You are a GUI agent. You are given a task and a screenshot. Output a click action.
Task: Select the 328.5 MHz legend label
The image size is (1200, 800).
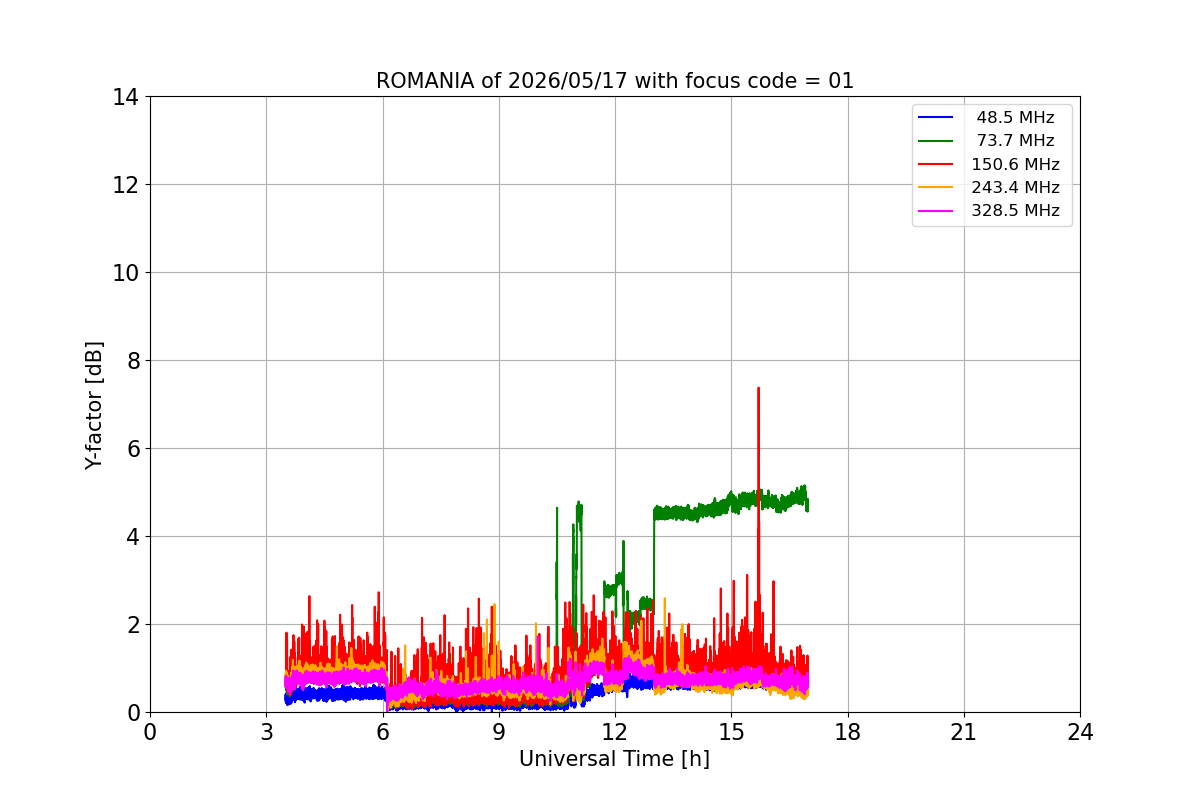pos(1015,211)
